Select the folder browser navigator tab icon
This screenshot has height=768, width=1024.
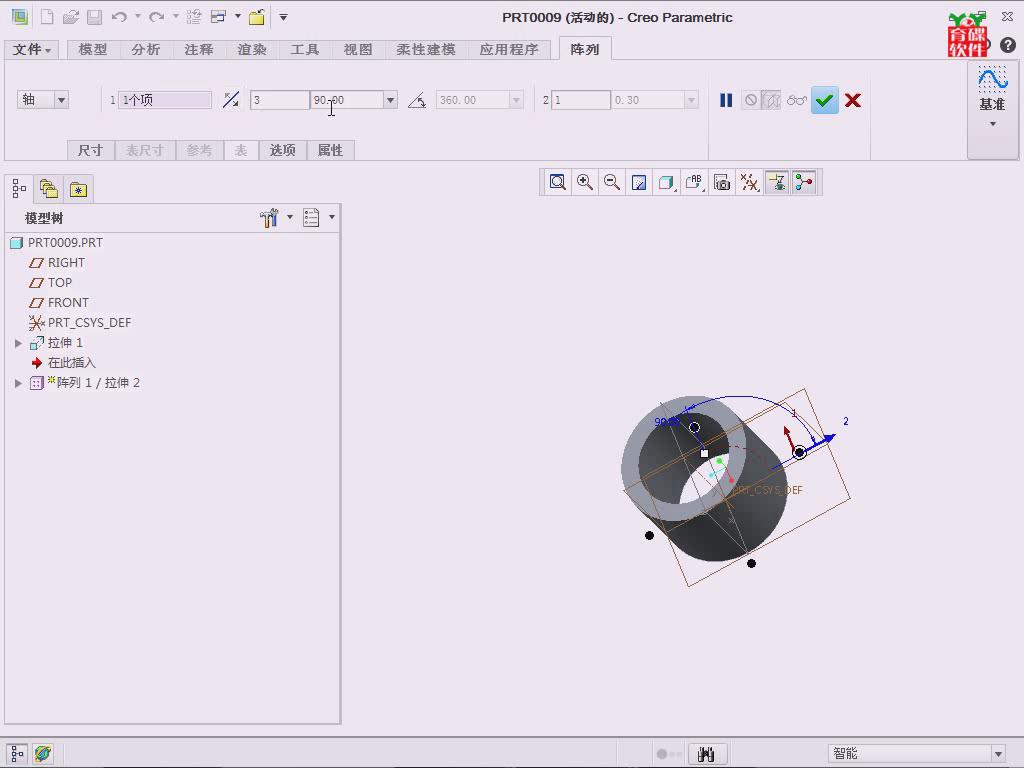click(x=49, y=189)
